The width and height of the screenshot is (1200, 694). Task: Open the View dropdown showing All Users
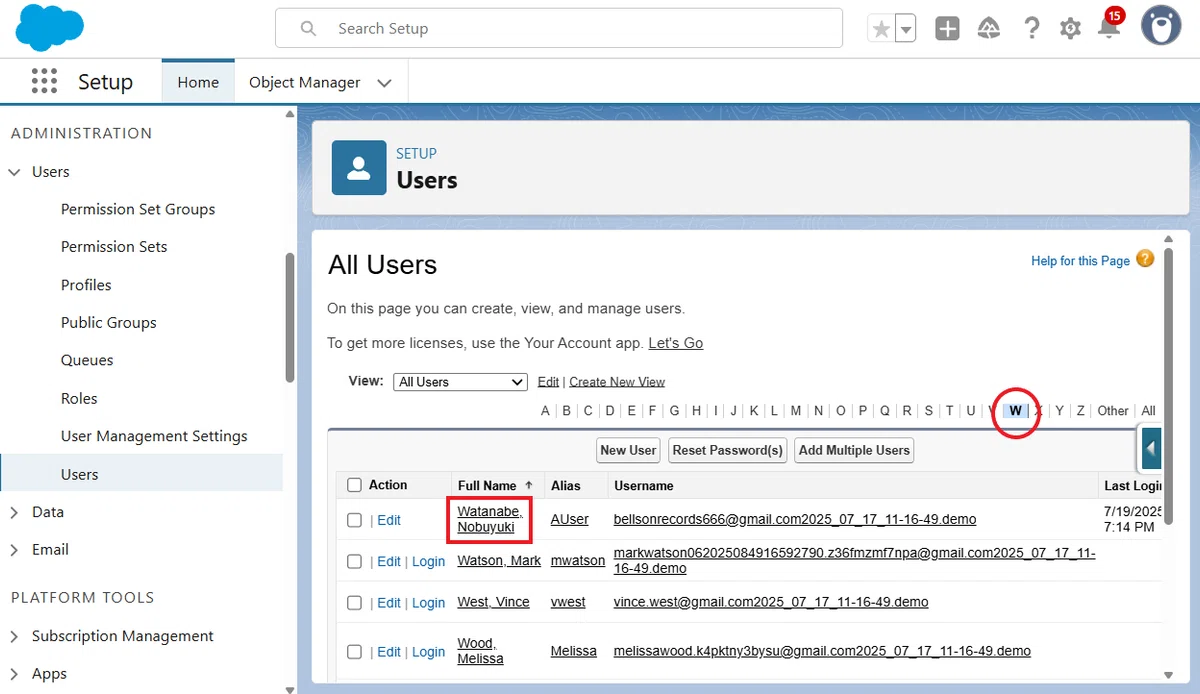click(x=460, y=382)
